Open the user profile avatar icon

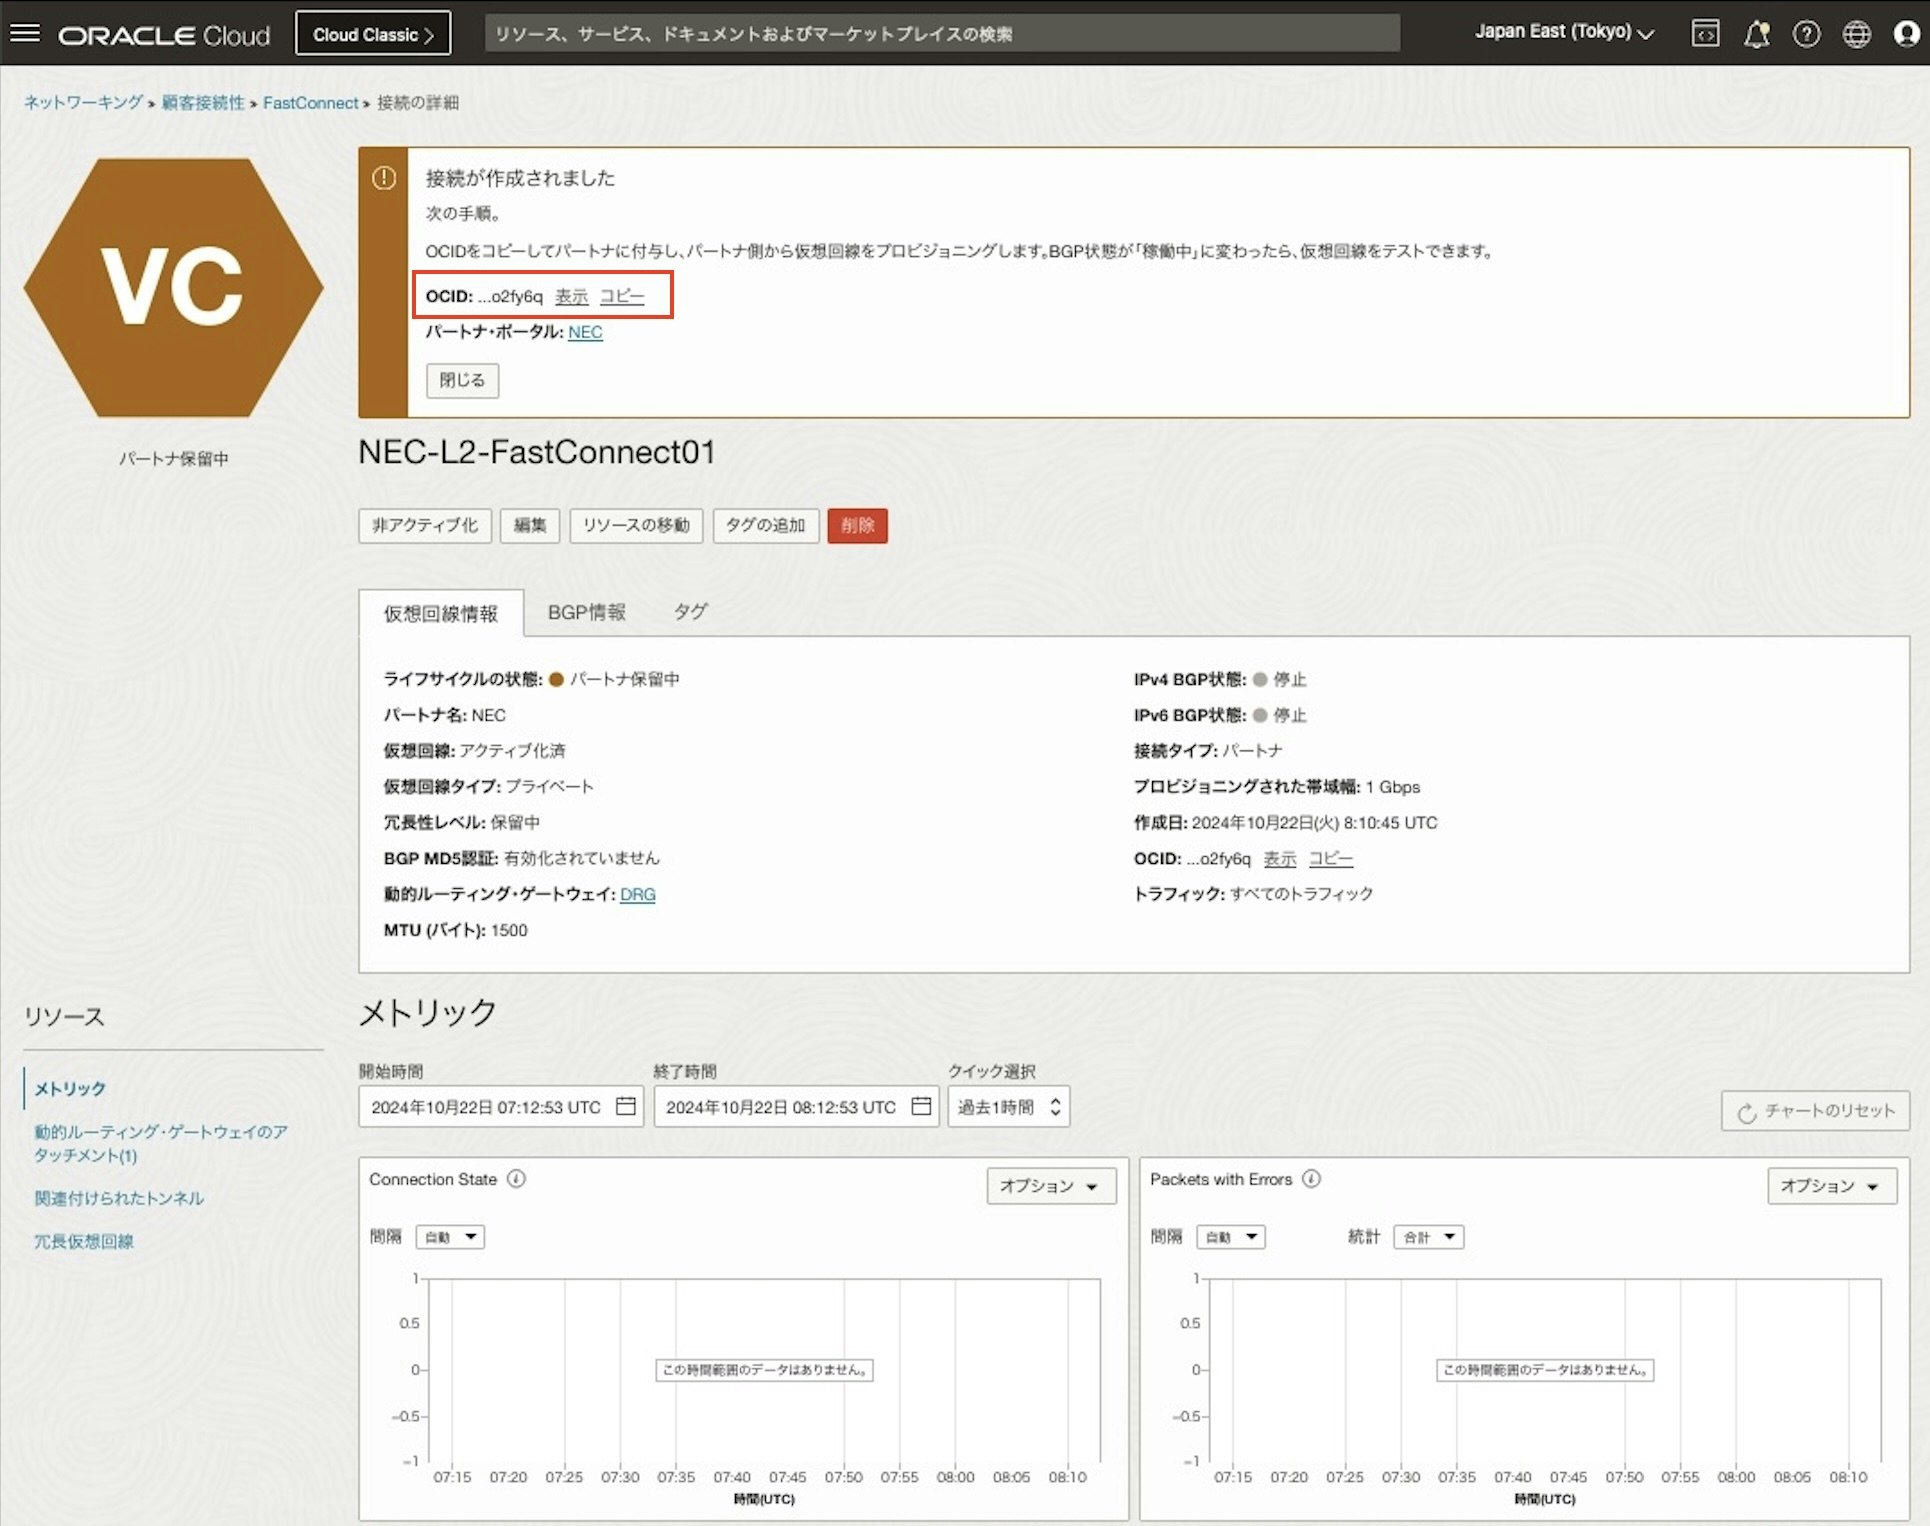point(1907,34)
